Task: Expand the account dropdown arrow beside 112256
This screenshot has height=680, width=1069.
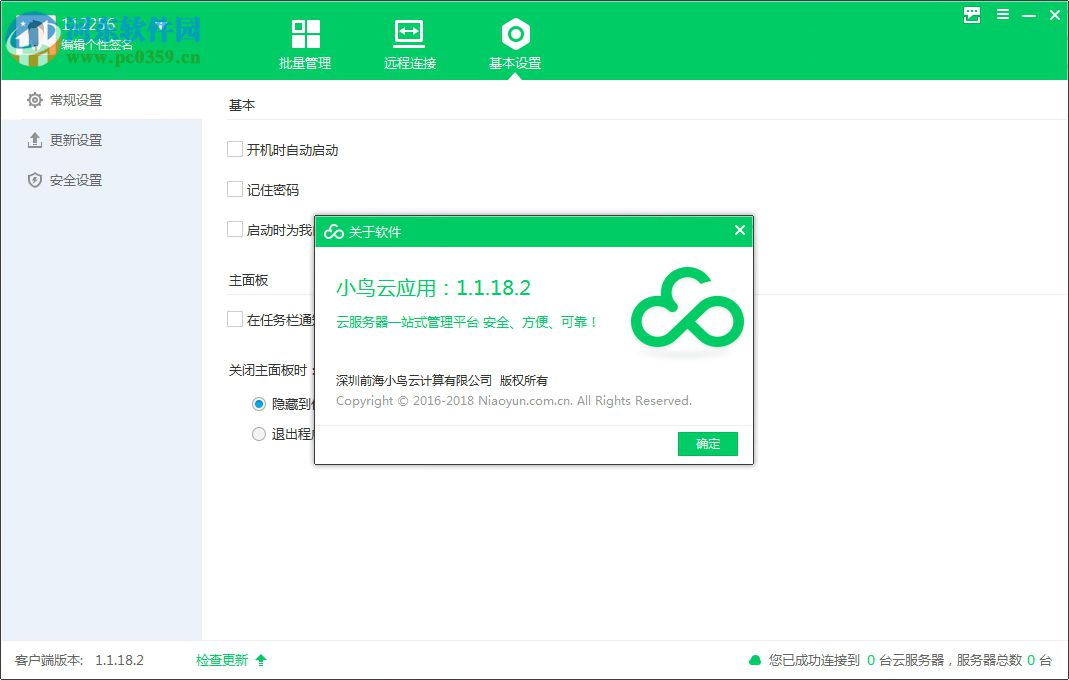Action: click(x=161, y=26)
